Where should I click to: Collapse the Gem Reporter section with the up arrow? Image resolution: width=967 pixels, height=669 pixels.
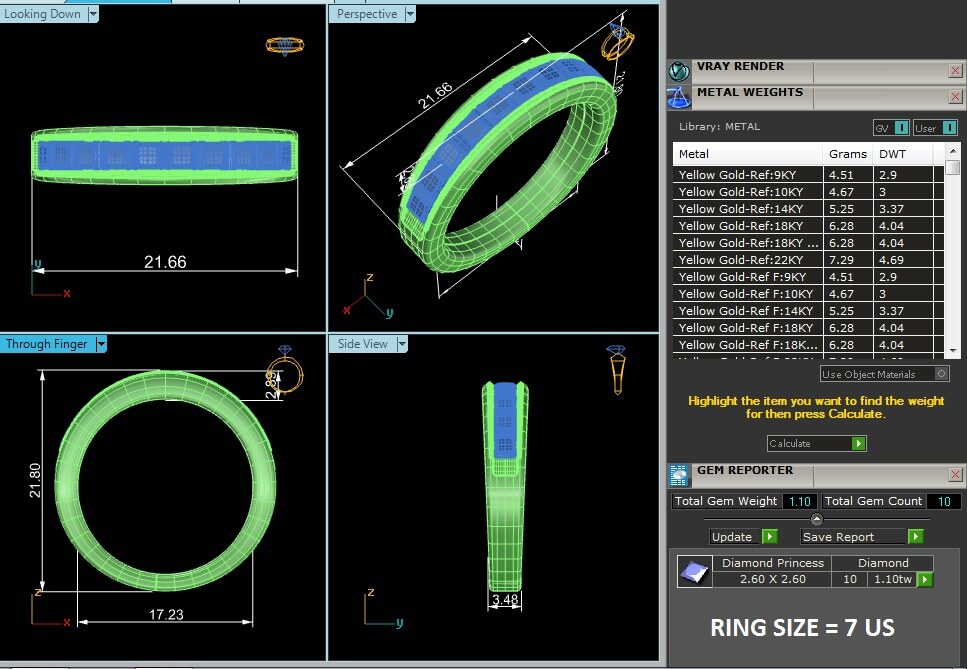coord(817,519)
